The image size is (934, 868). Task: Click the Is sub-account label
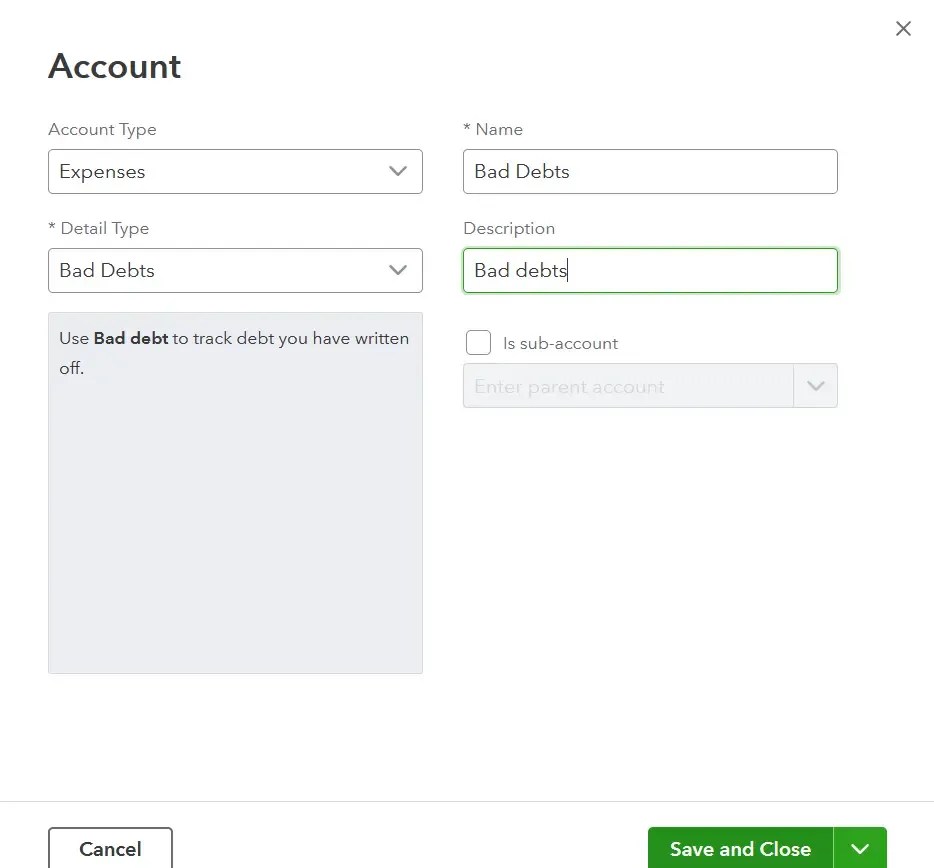(560, 342)
